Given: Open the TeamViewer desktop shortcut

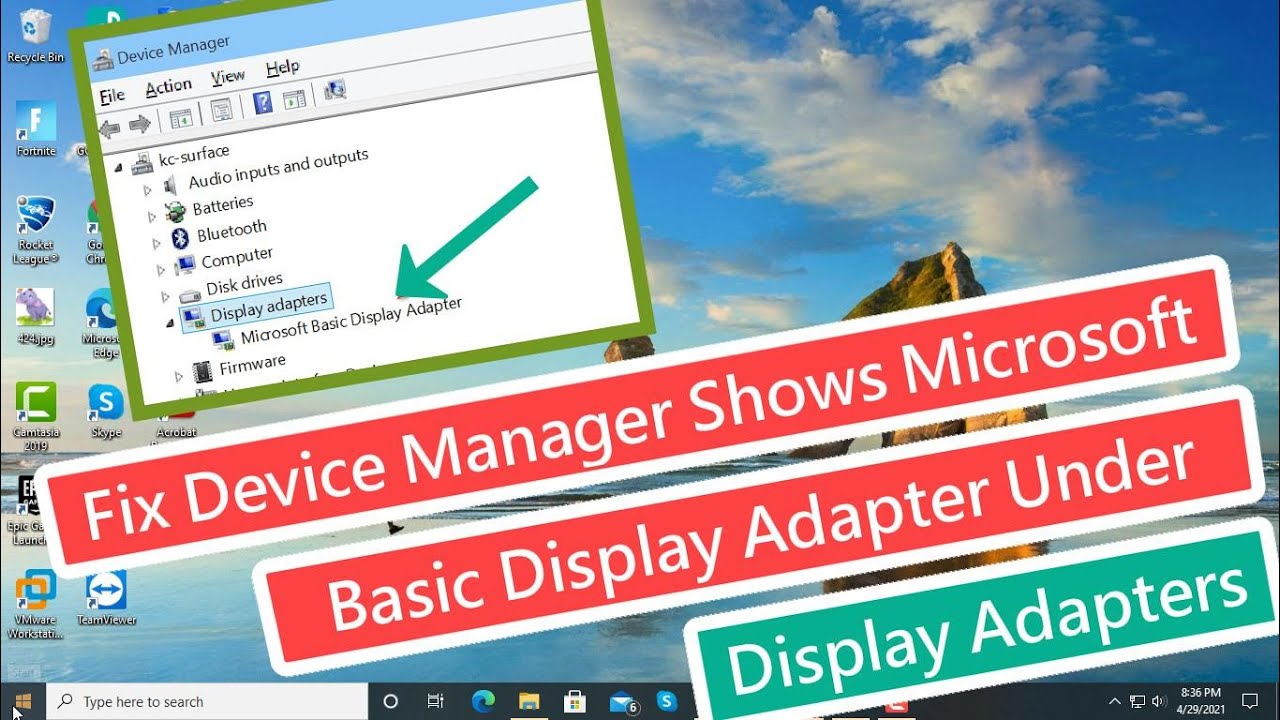Looking at the screenshot, I should coord(106,597).
